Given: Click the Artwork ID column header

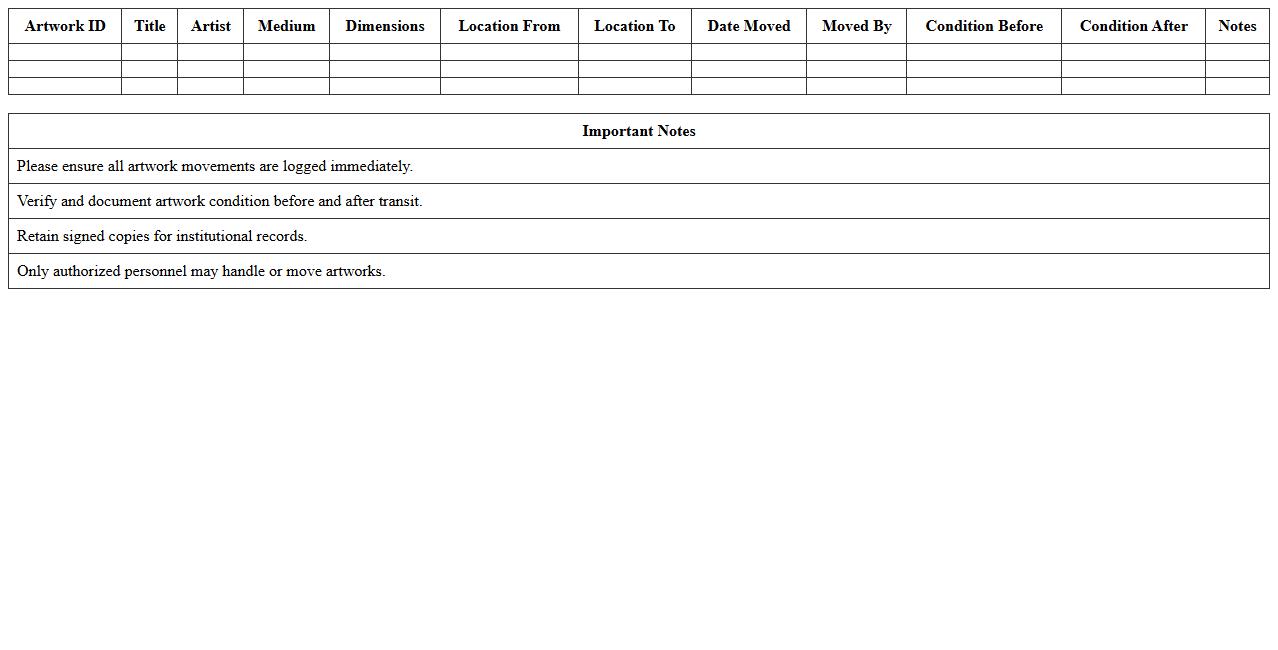Looking at the screenshot, I should 65,26.
